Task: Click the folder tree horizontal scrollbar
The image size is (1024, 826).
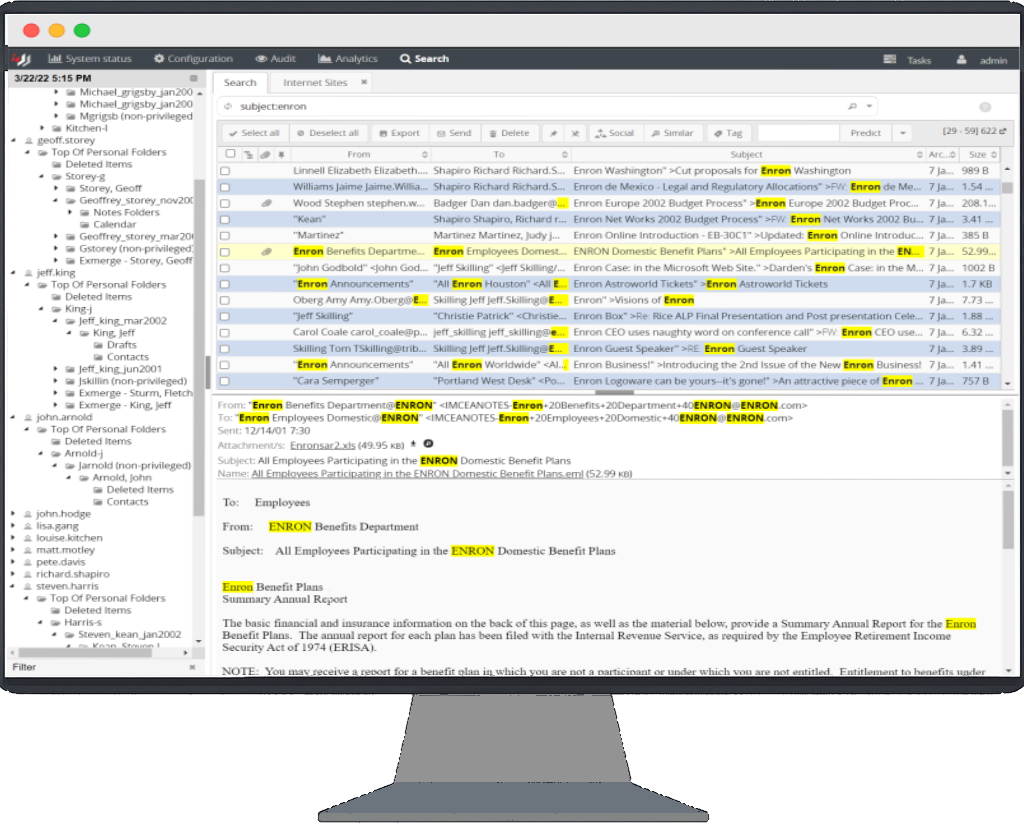Action: [x=85, y=652]
